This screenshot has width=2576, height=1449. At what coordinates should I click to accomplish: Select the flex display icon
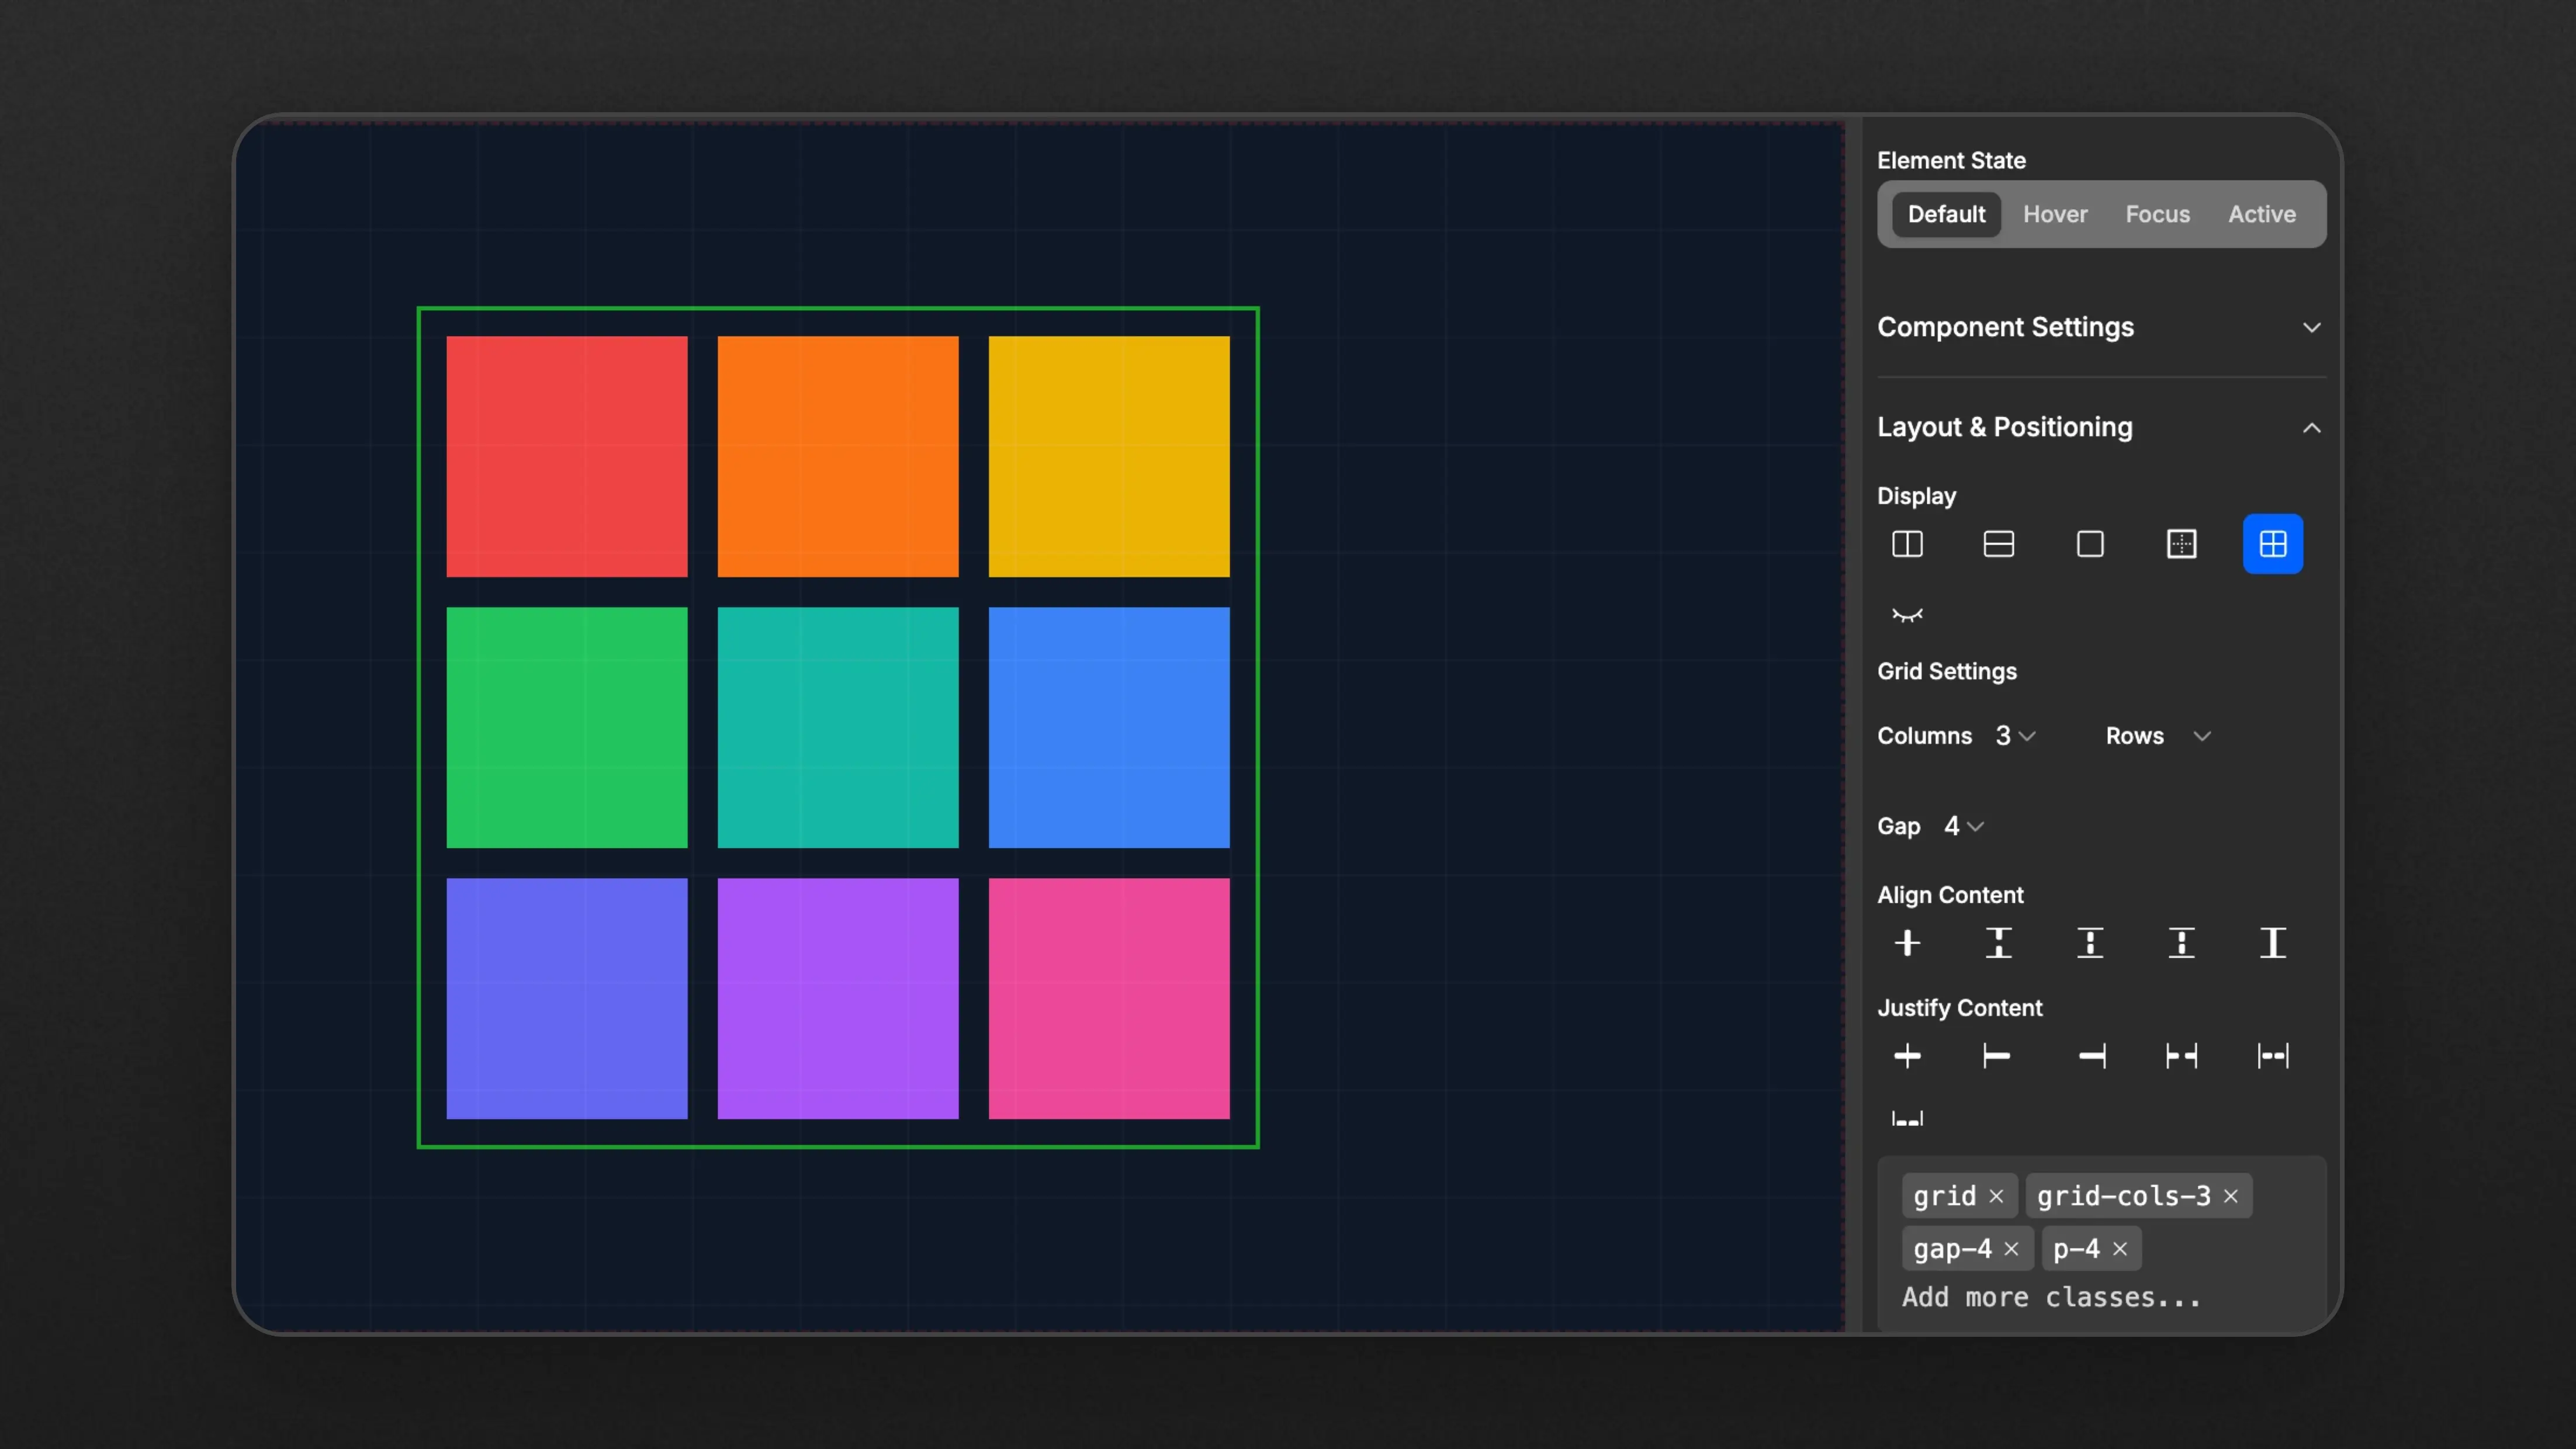1907,543
